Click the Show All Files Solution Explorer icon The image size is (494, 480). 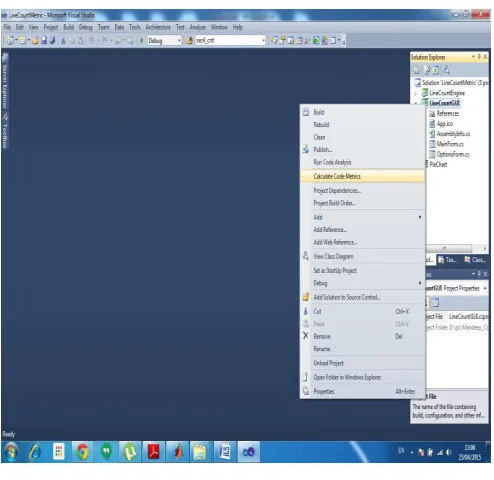[427, 70]
